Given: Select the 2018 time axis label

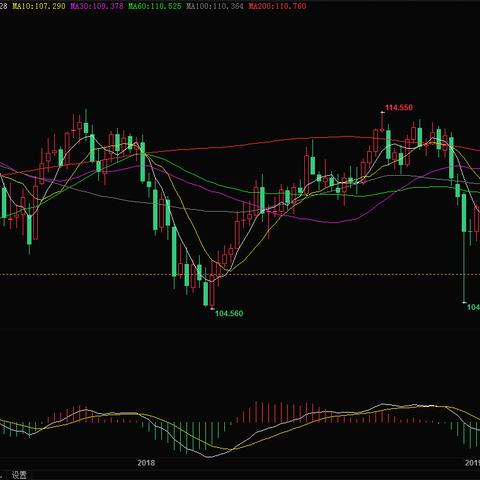Looking at the screenshot, I should click(x=146, y=463).
